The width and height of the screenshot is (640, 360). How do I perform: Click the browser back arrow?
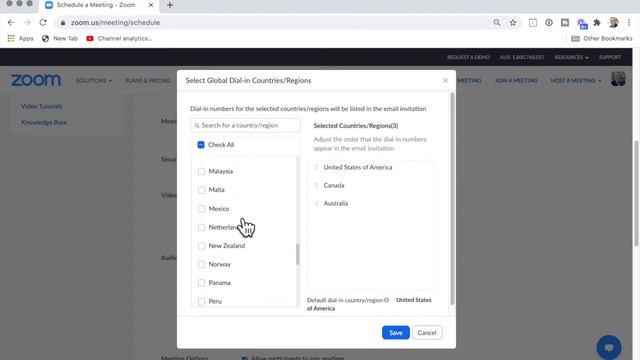(11, 22)
